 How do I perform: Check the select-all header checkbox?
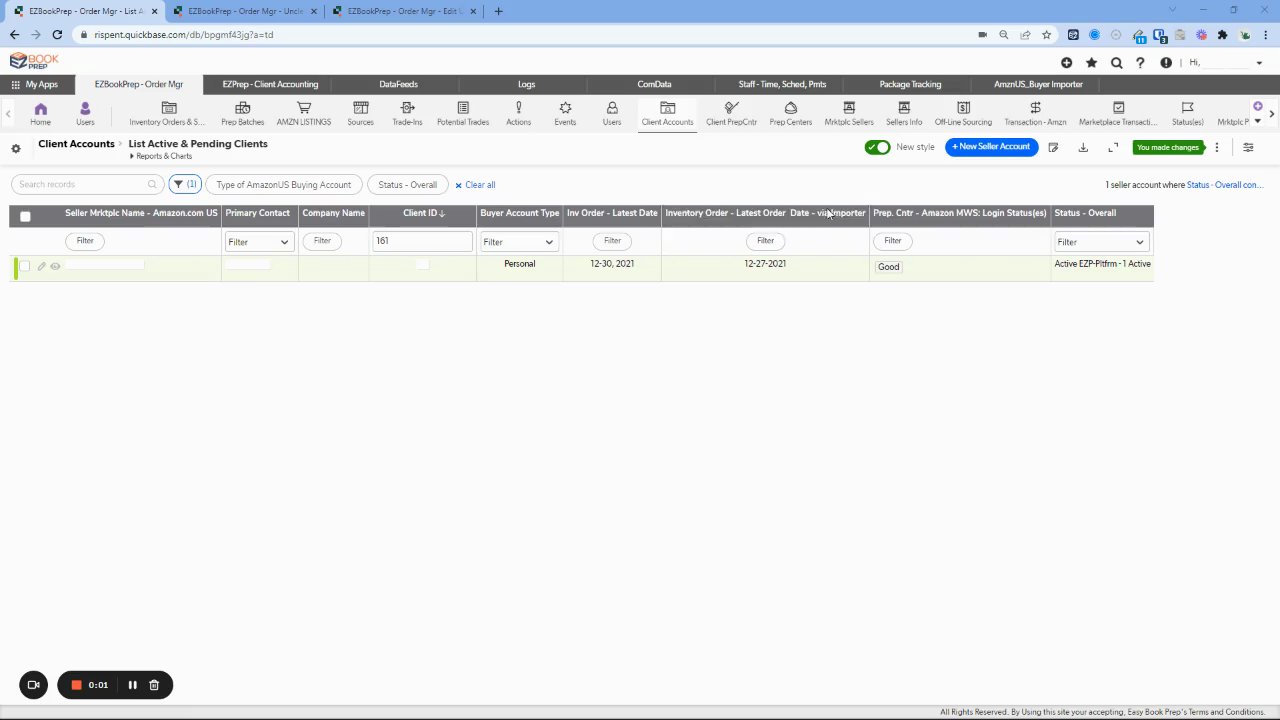(25, 216)
